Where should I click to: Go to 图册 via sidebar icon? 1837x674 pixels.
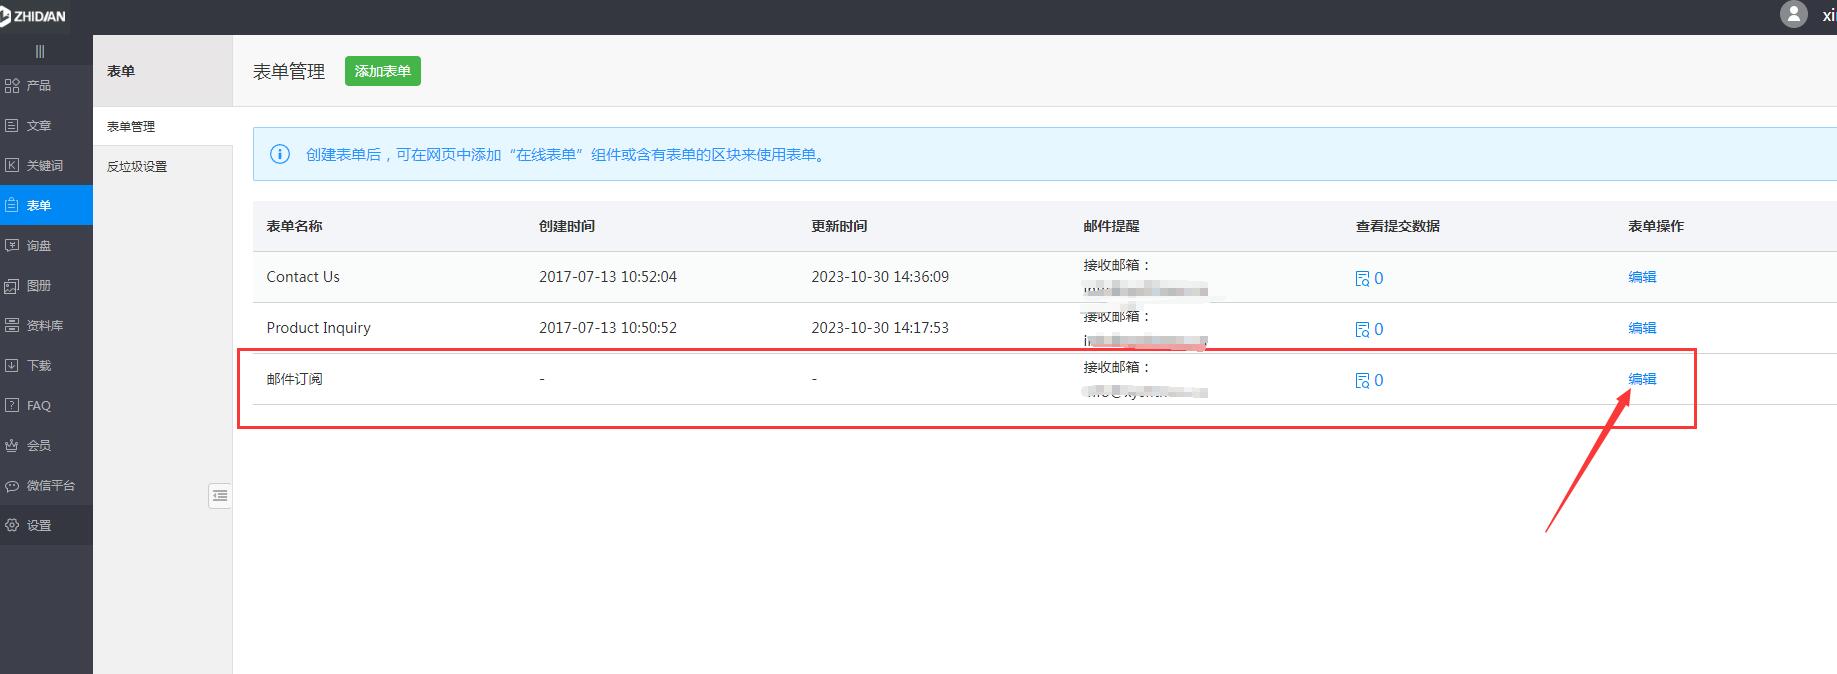[12, 286]
